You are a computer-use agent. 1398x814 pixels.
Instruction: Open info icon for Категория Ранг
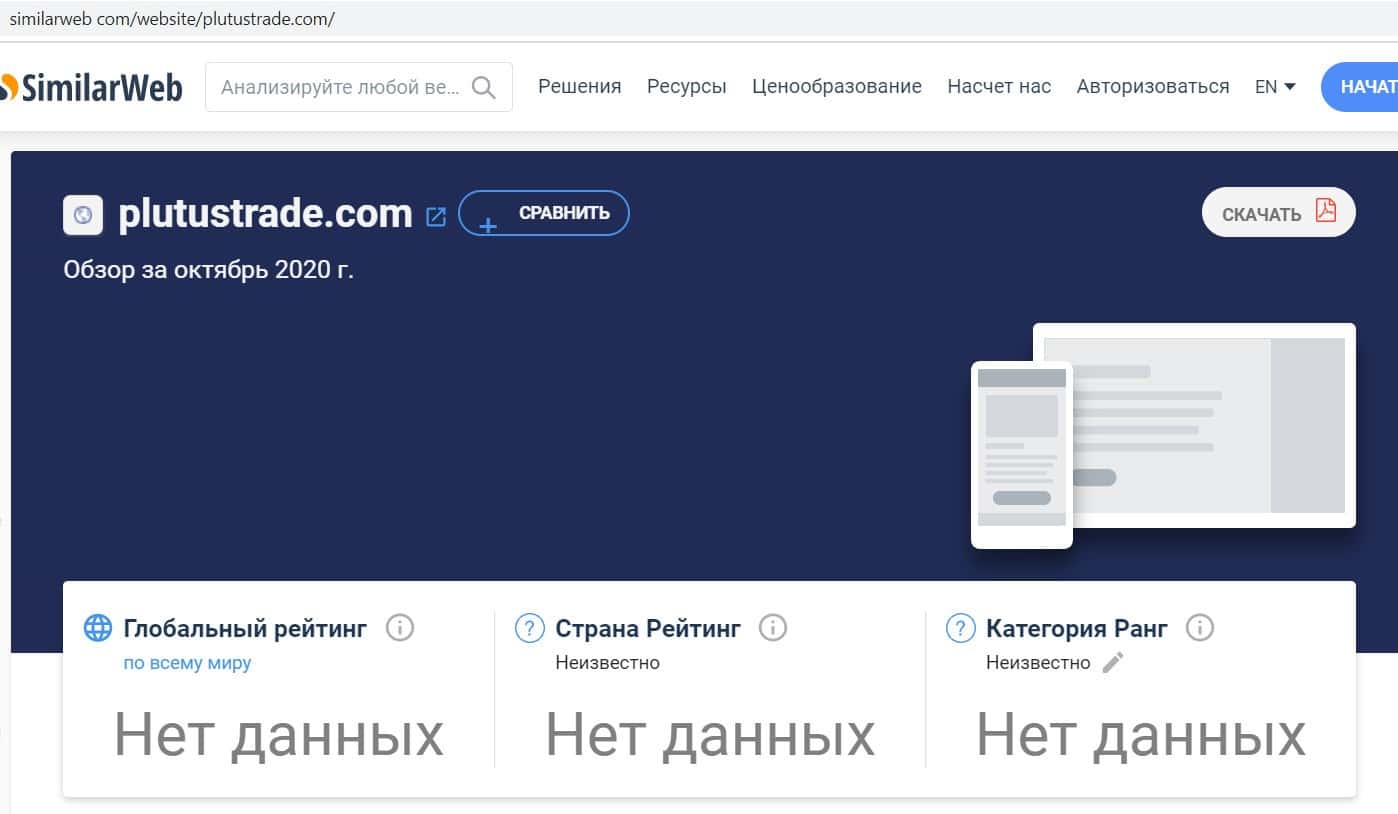pos(1199,628)
